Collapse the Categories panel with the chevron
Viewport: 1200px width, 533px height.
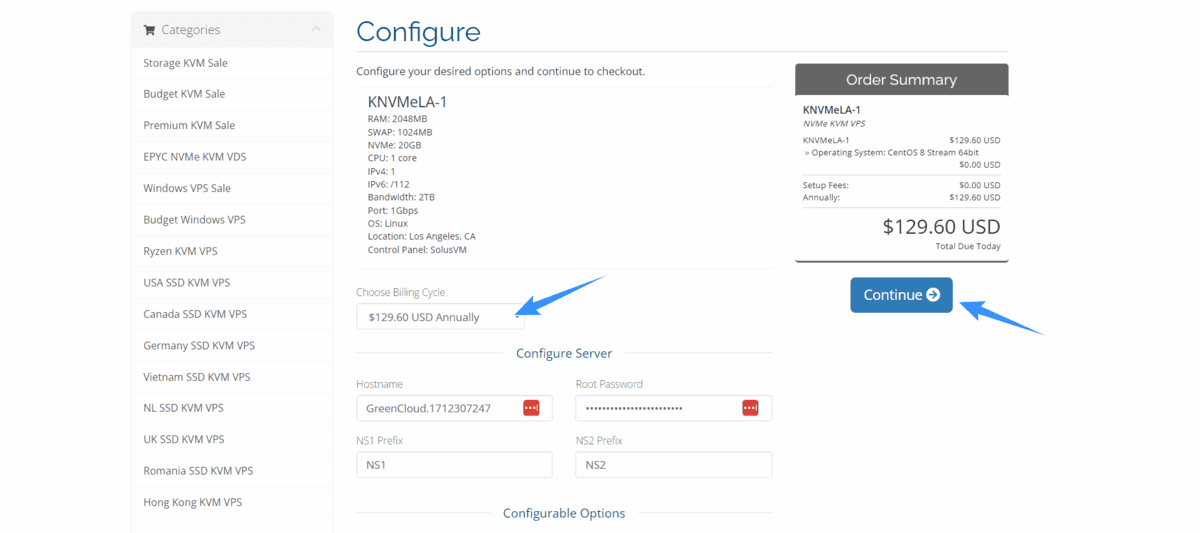[x=316, y=29]
